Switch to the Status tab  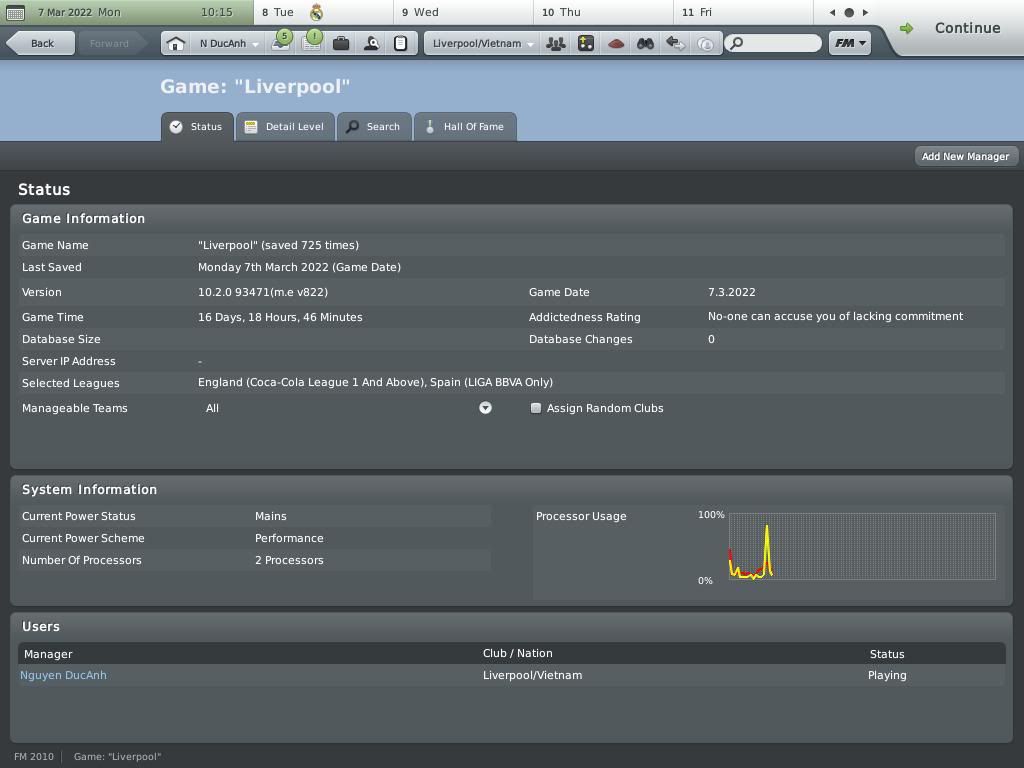(x=197, y=127)
